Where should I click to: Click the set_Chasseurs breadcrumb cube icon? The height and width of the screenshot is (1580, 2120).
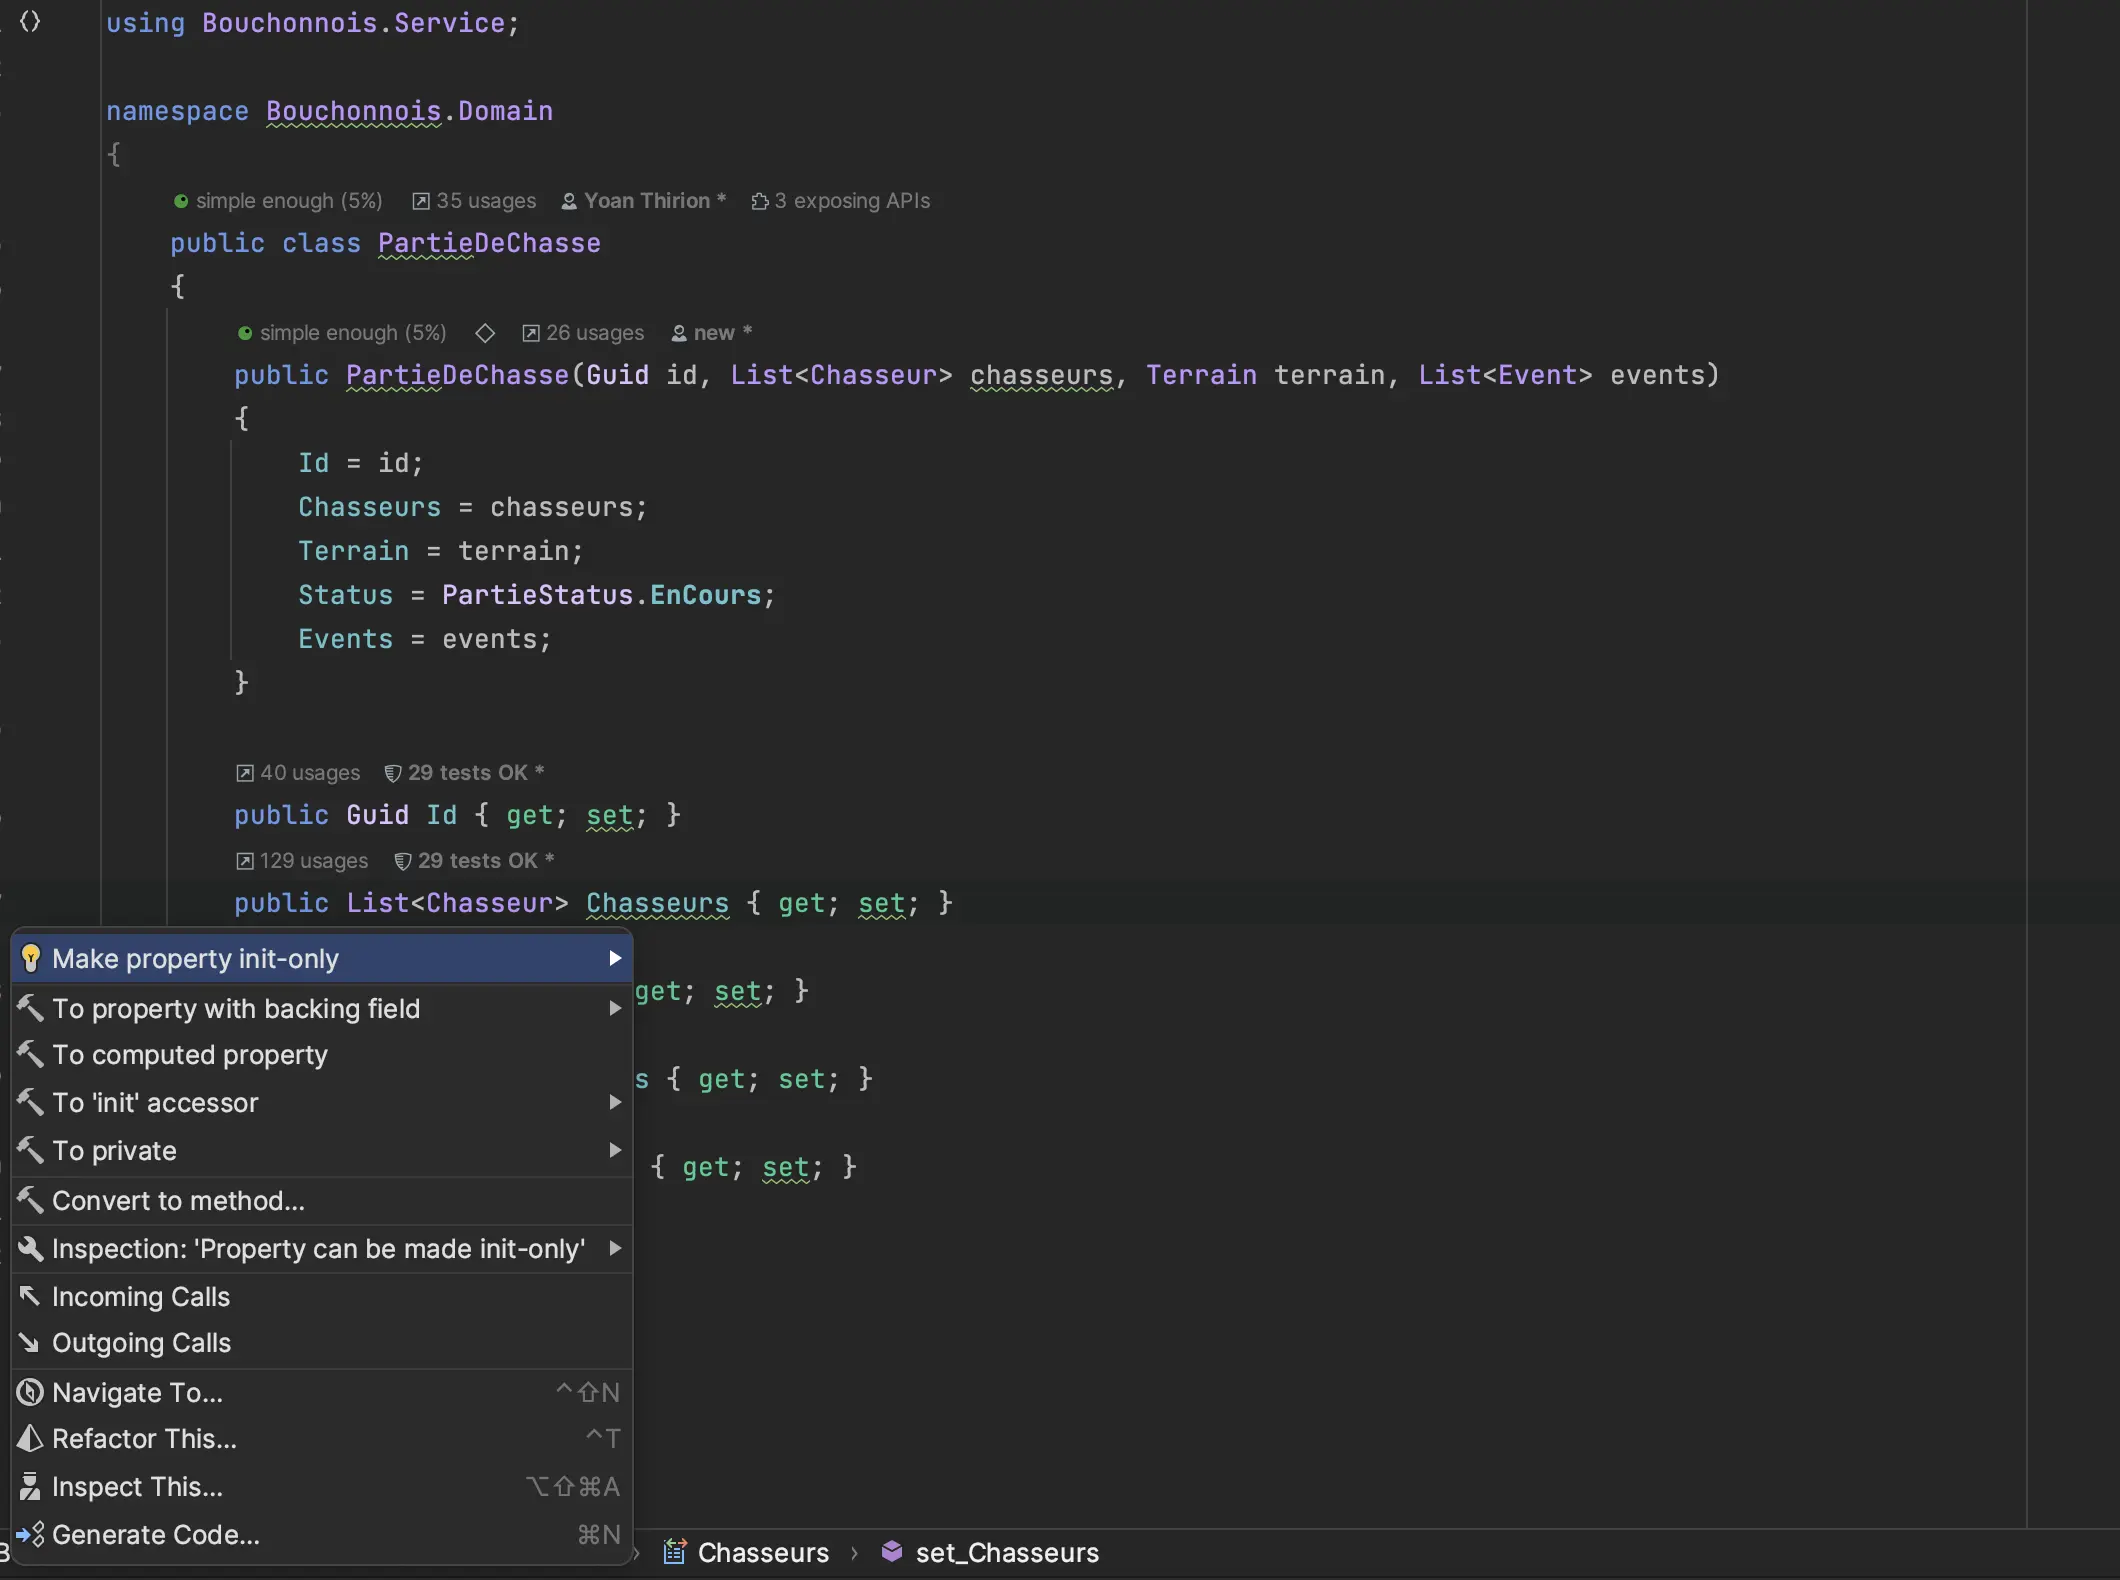click(x=891, y=1552)
